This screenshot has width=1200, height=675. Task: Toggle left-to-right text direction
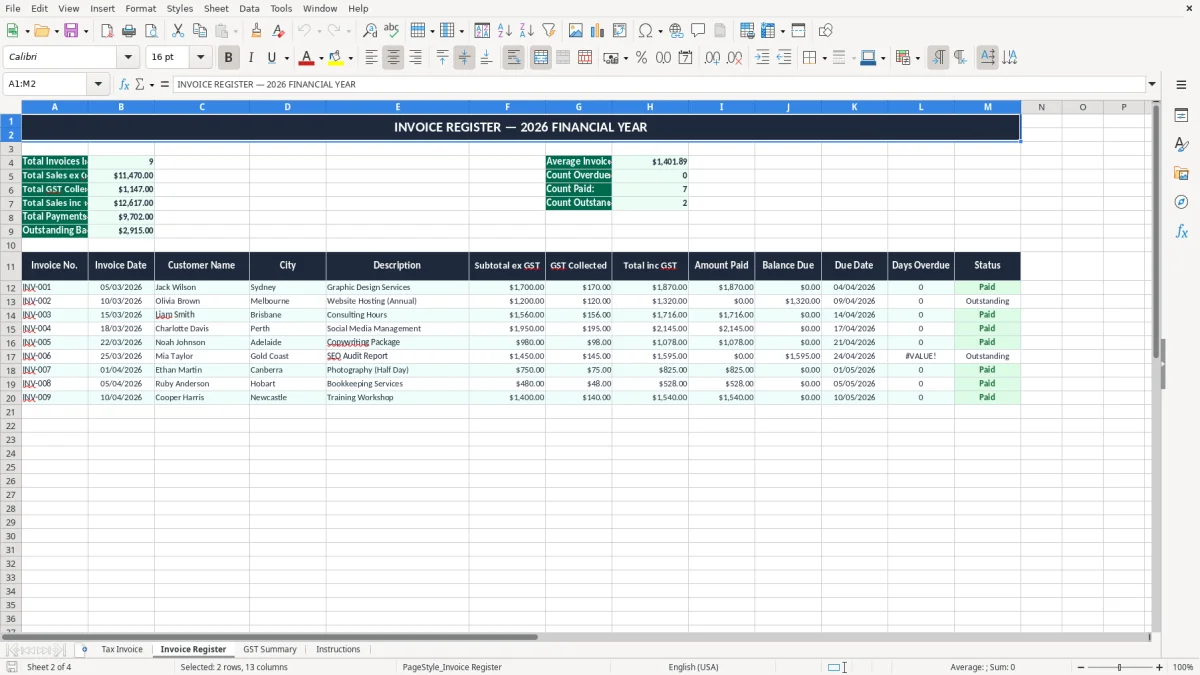[x=938, y=58]
